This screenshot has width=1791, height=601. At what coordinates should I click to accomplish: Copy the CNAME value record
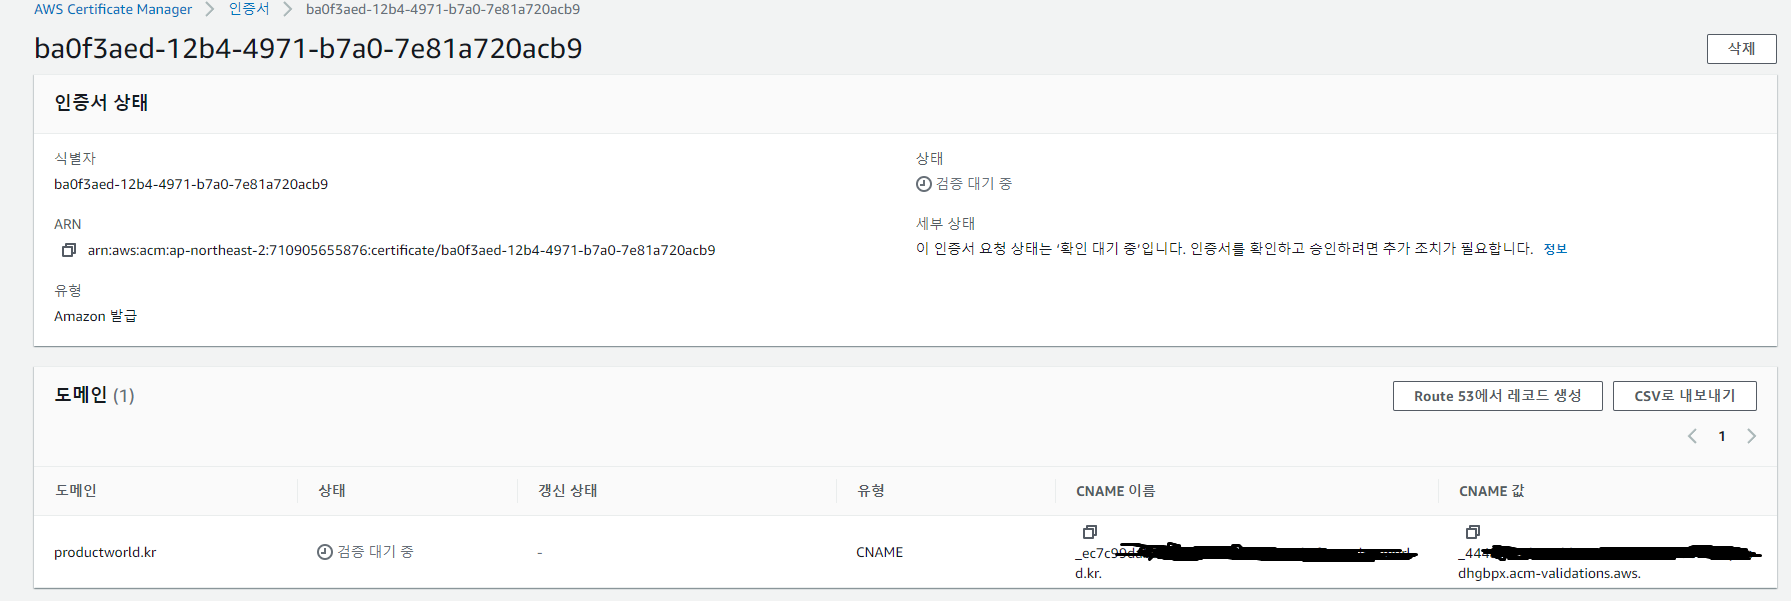pos(1473,532)
